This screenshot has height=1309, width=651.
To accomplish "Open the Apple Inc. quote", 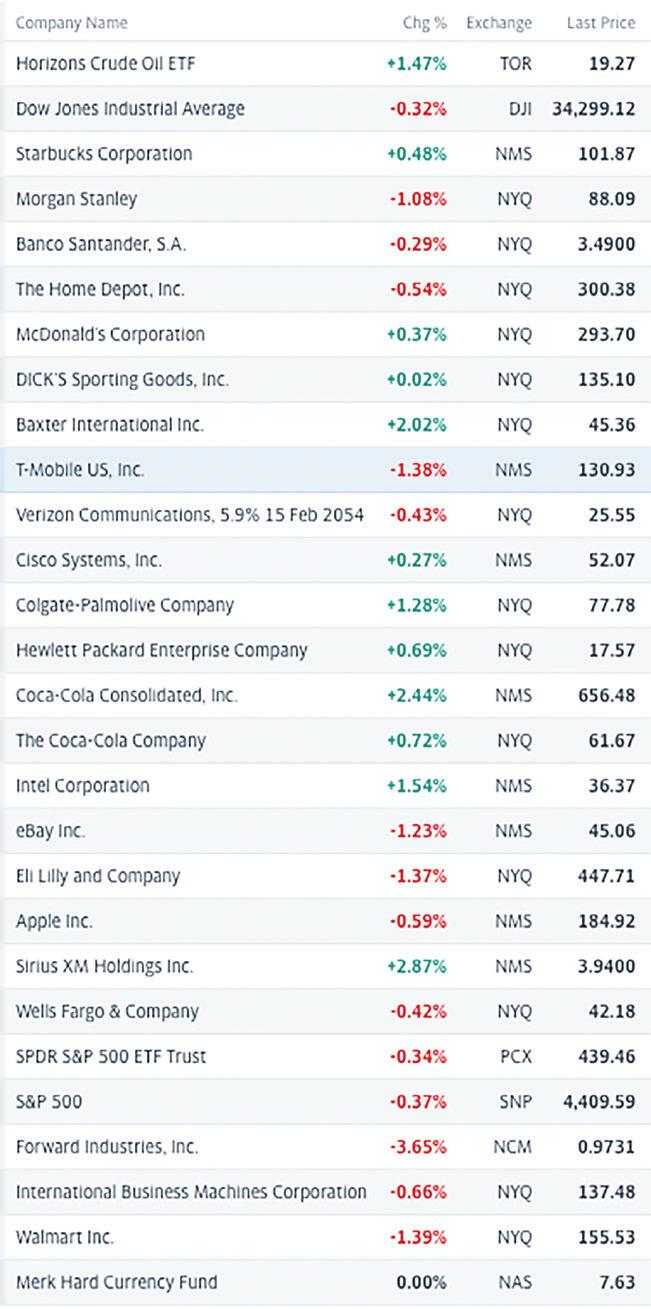I will click(x=54, y=921).
